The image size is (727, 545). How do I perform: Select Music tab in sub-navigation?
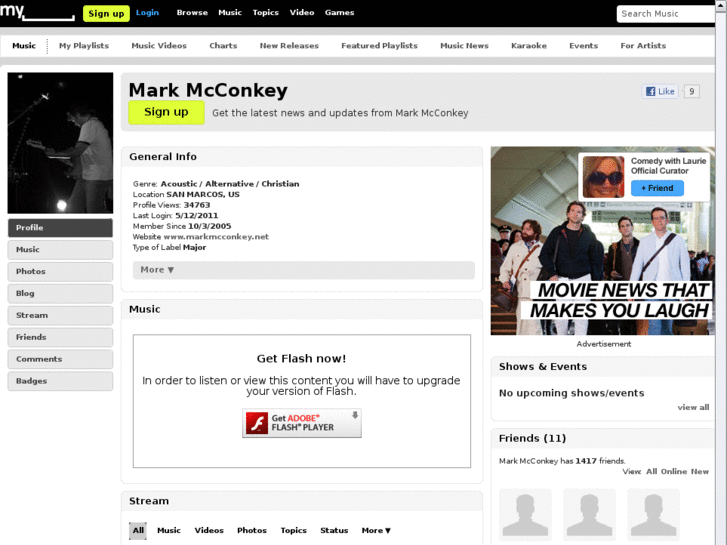click(x=24, y=45)
